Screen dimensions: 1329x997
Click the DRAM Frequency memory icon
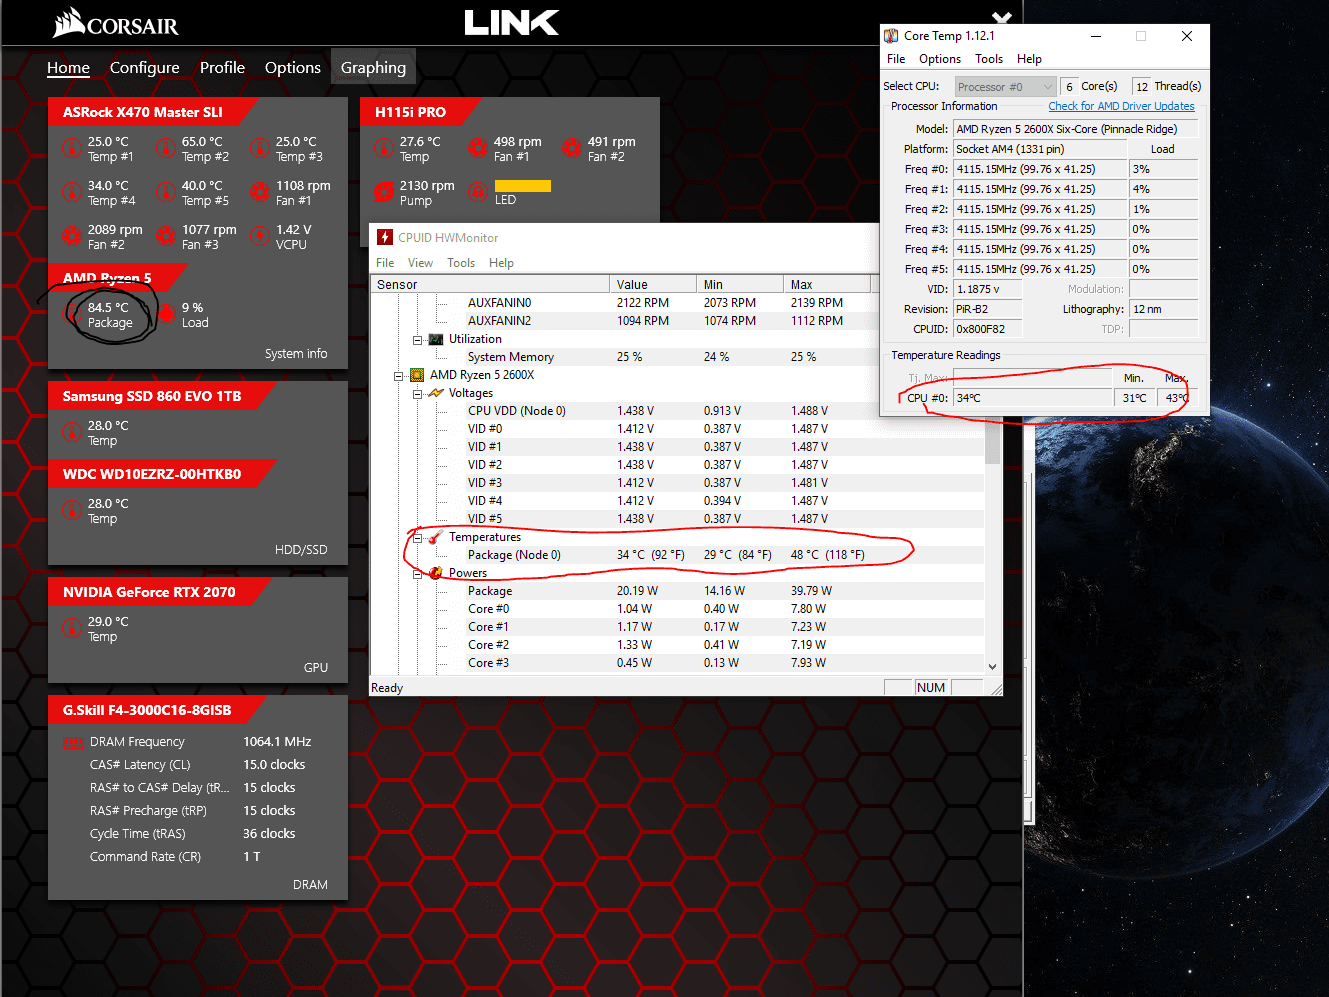click(x=73, y=742)
